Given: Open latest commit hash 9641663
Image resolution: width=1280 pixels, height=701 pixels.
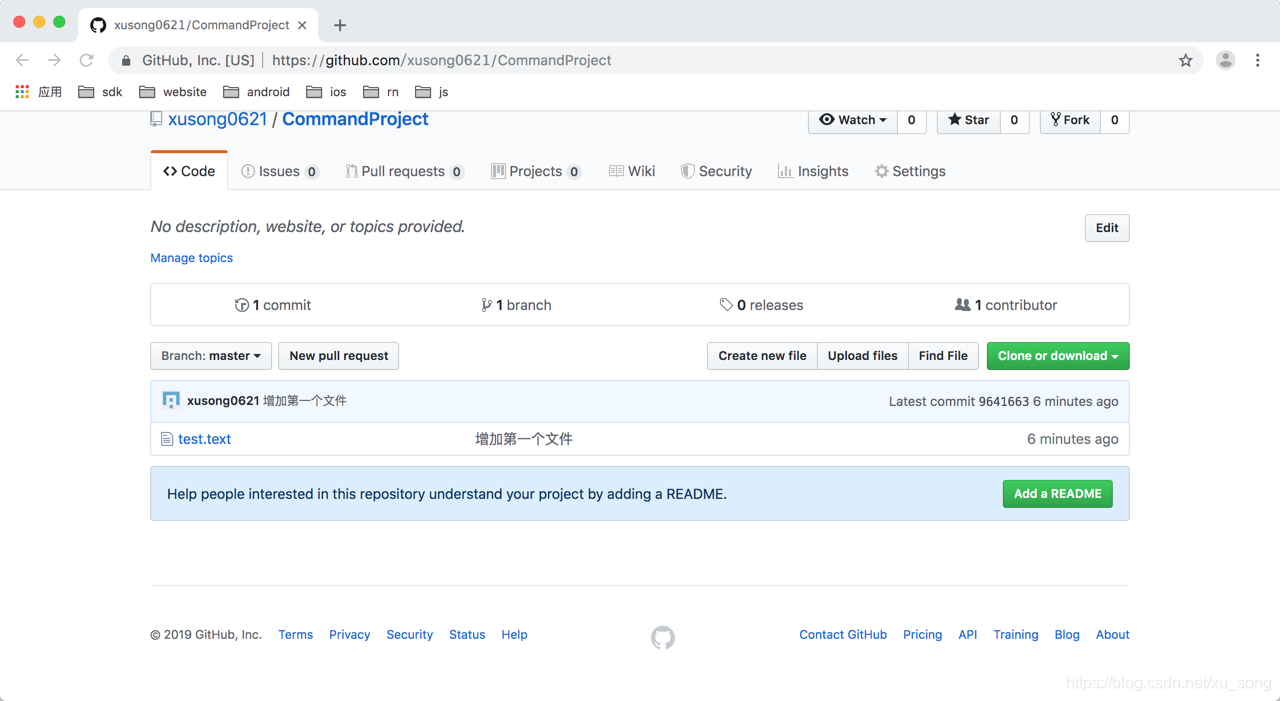Looking at the screenshot, I should coord(1004,401).
